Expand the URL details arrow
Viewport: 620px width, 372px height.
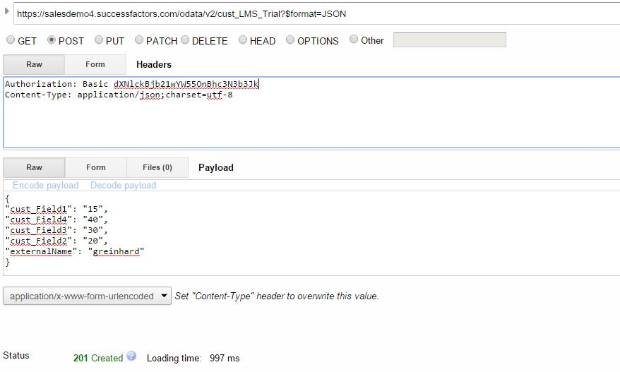[x=6, y=11]
